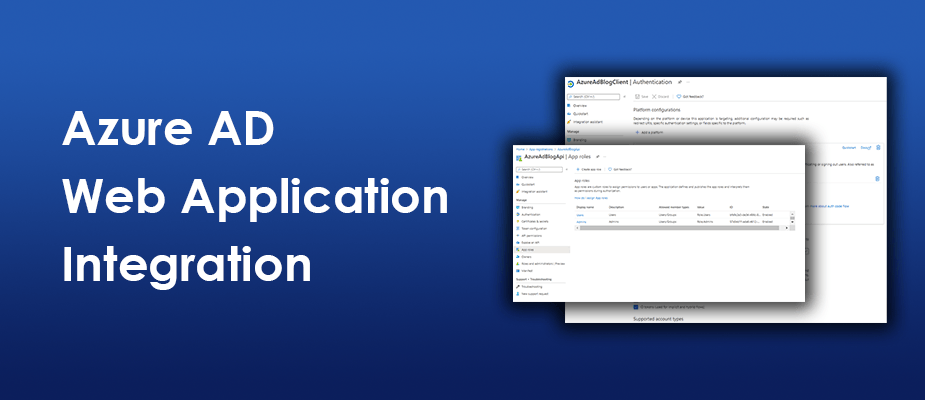Click the upper trash icon in Authentication window

tap(878, 147)
